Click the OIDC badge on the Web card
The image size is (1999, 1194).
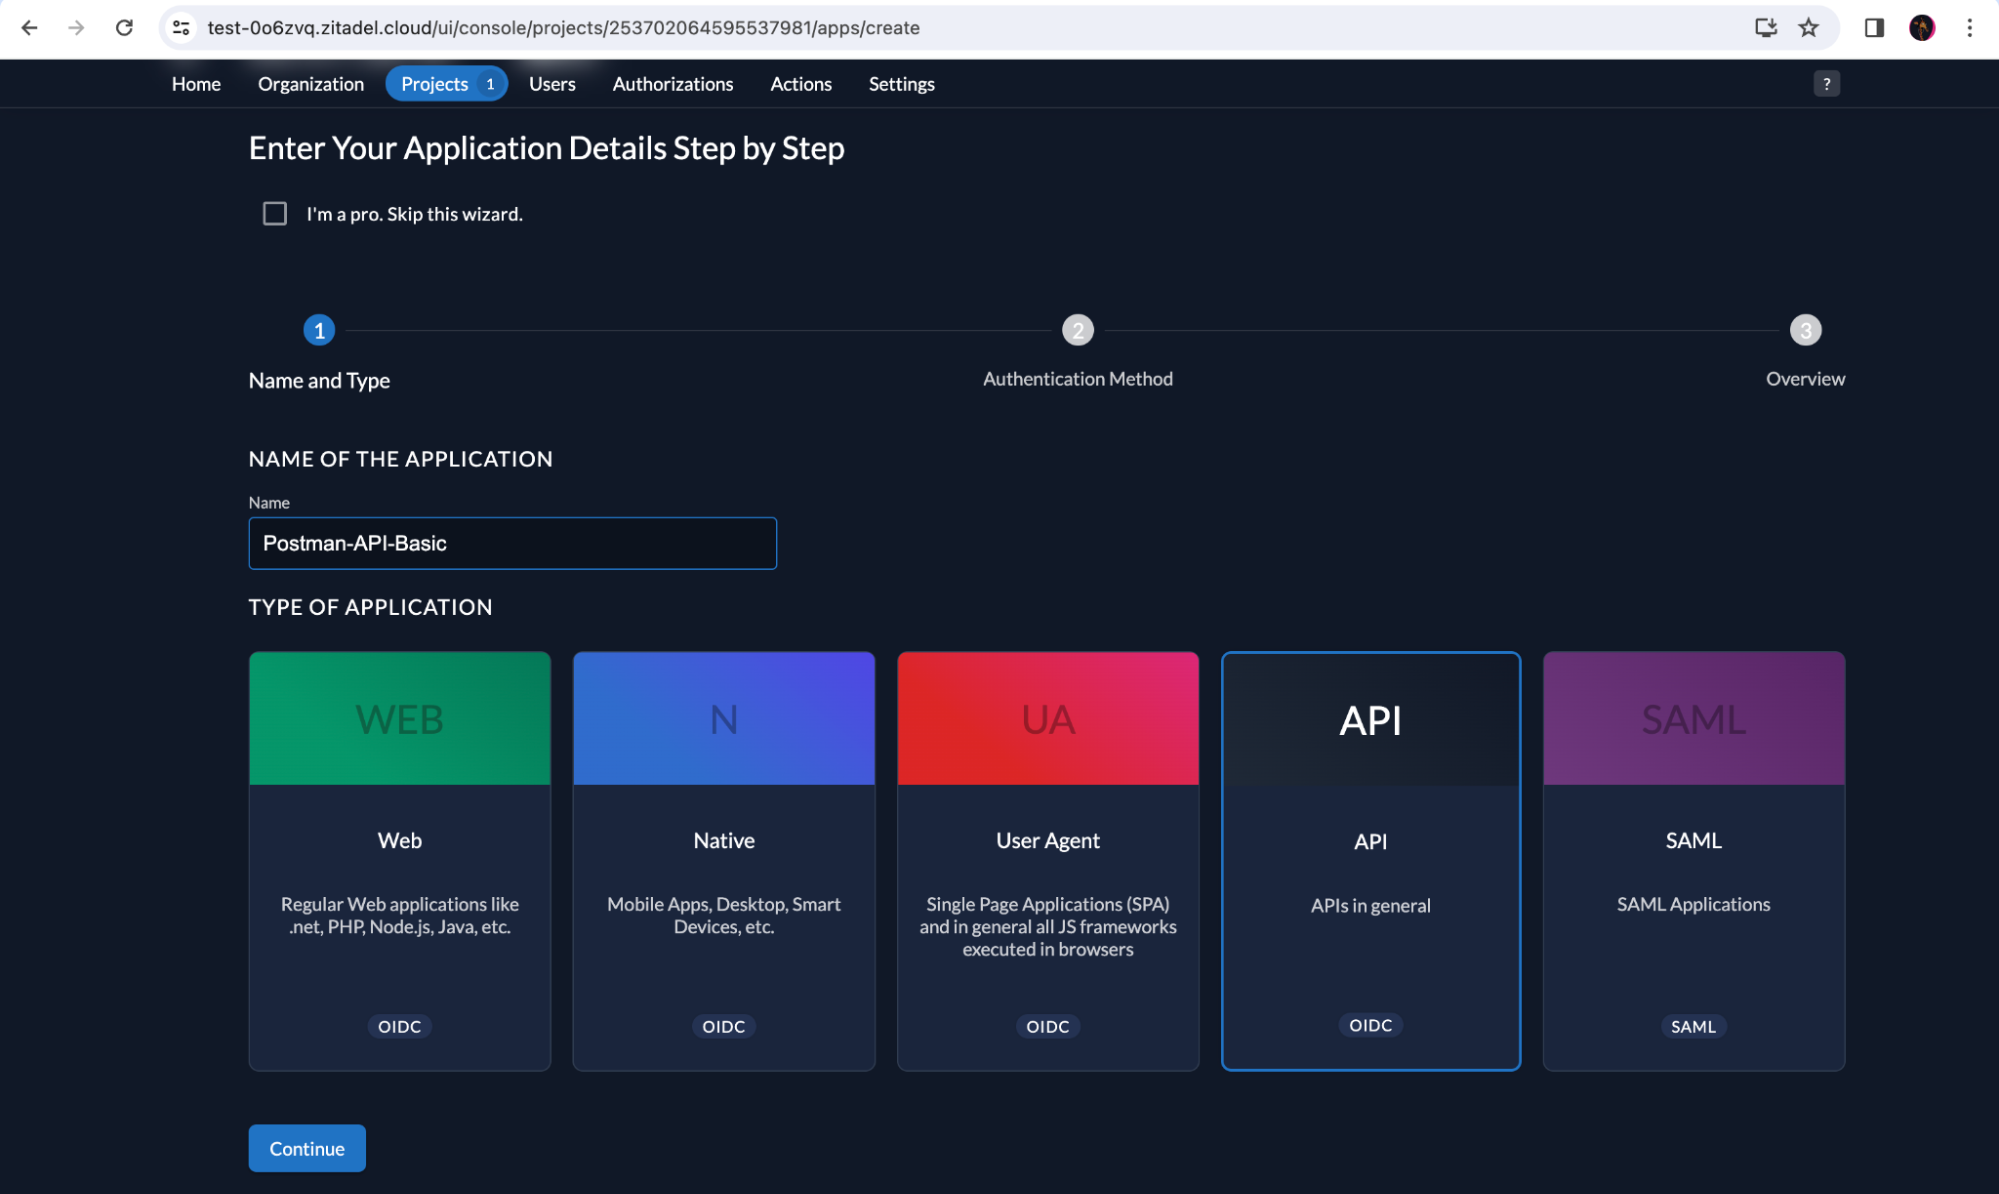399,1026
